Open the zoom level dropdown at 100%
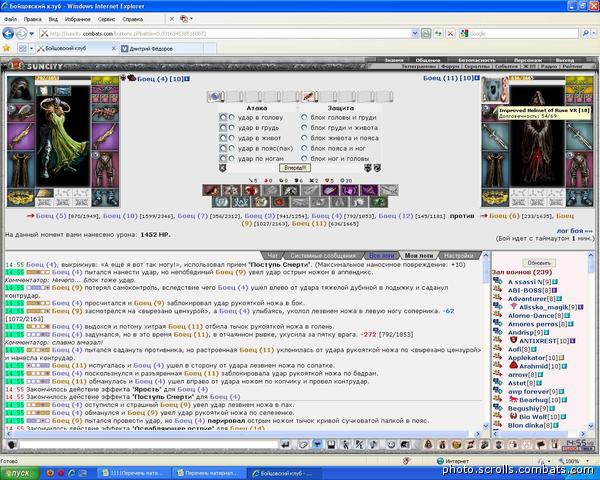This screenshot has height=480, width=600. click(587, 461)
